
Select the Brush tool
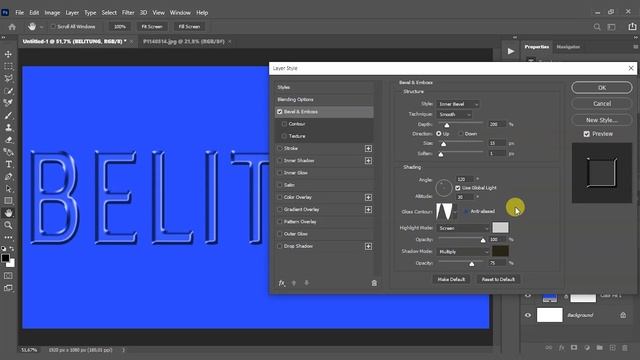click(x=8, y=116)
